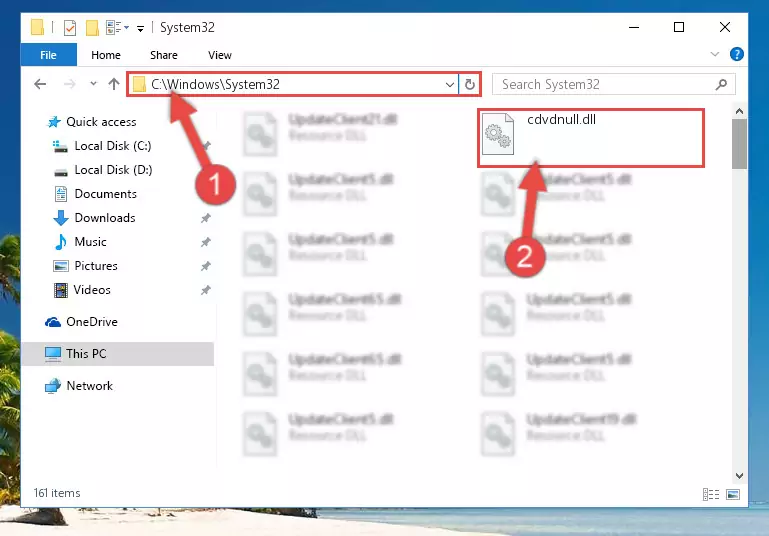Click the Properties quick access toolbar icon
Viewport: 769px width, 536px height.
(x=70, y=28)
